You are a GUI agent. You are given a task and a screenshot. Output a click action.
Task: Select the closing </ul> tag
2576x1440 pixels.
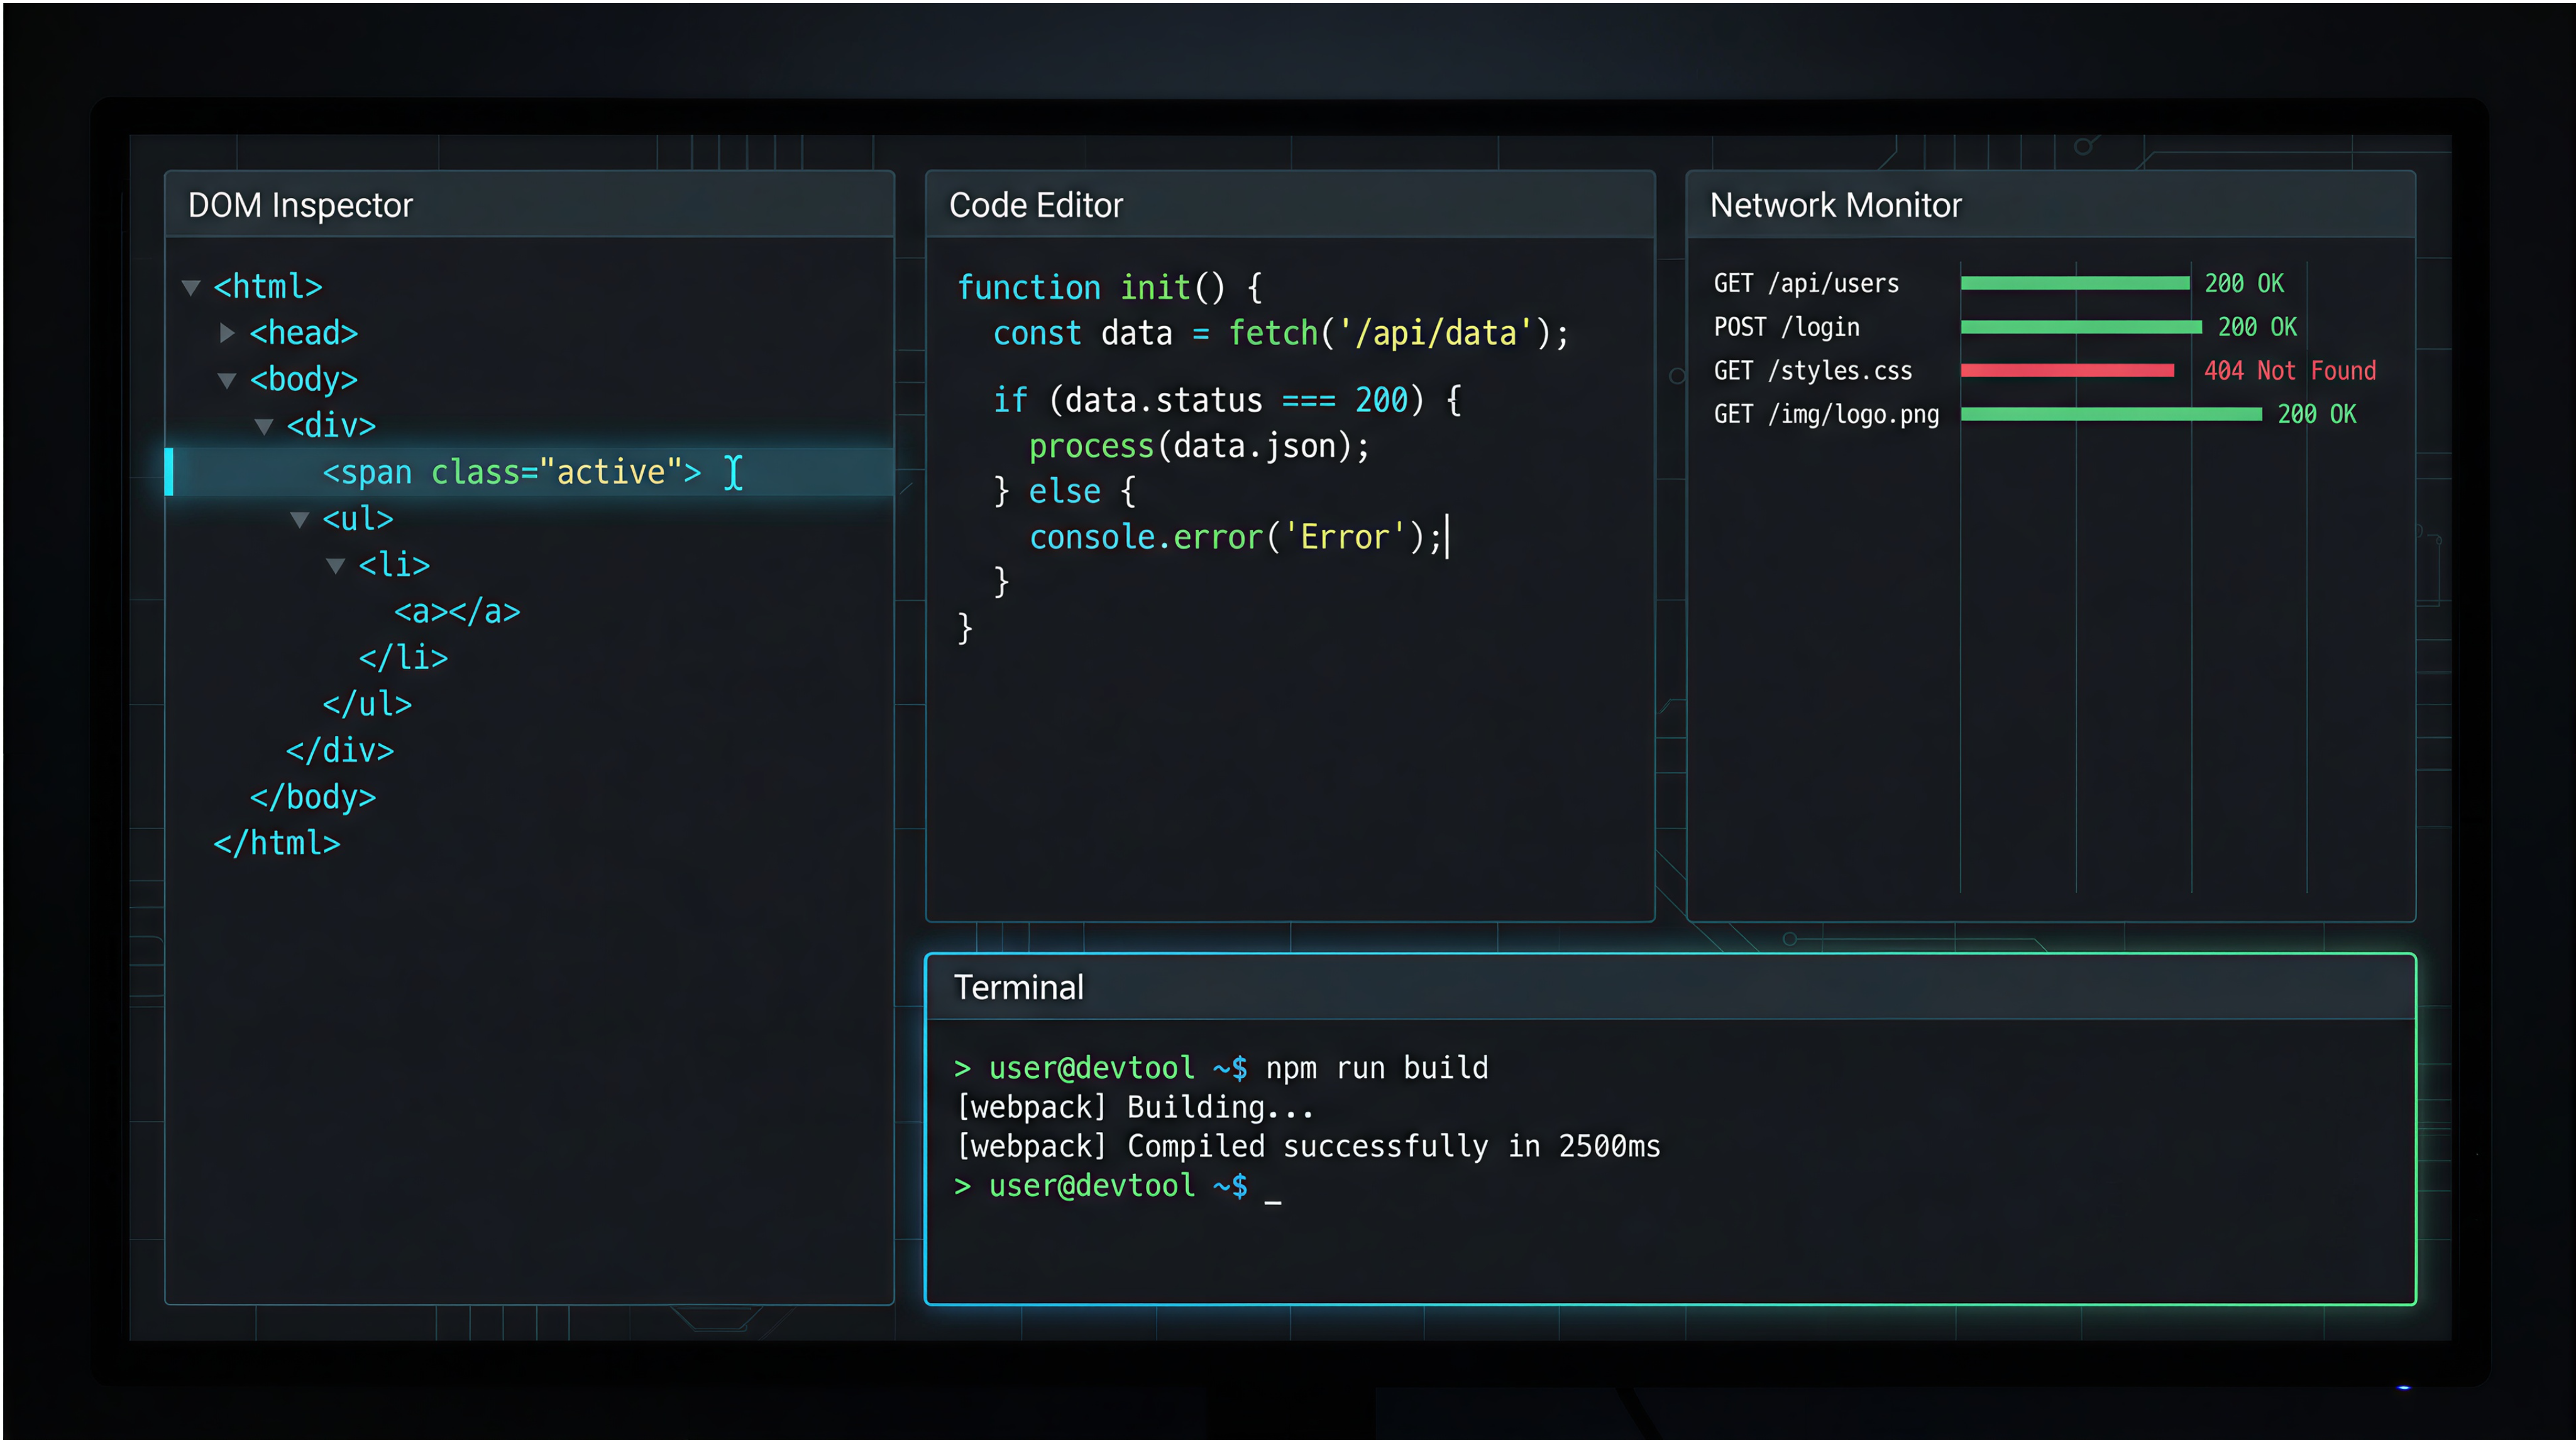coord(367,704)
